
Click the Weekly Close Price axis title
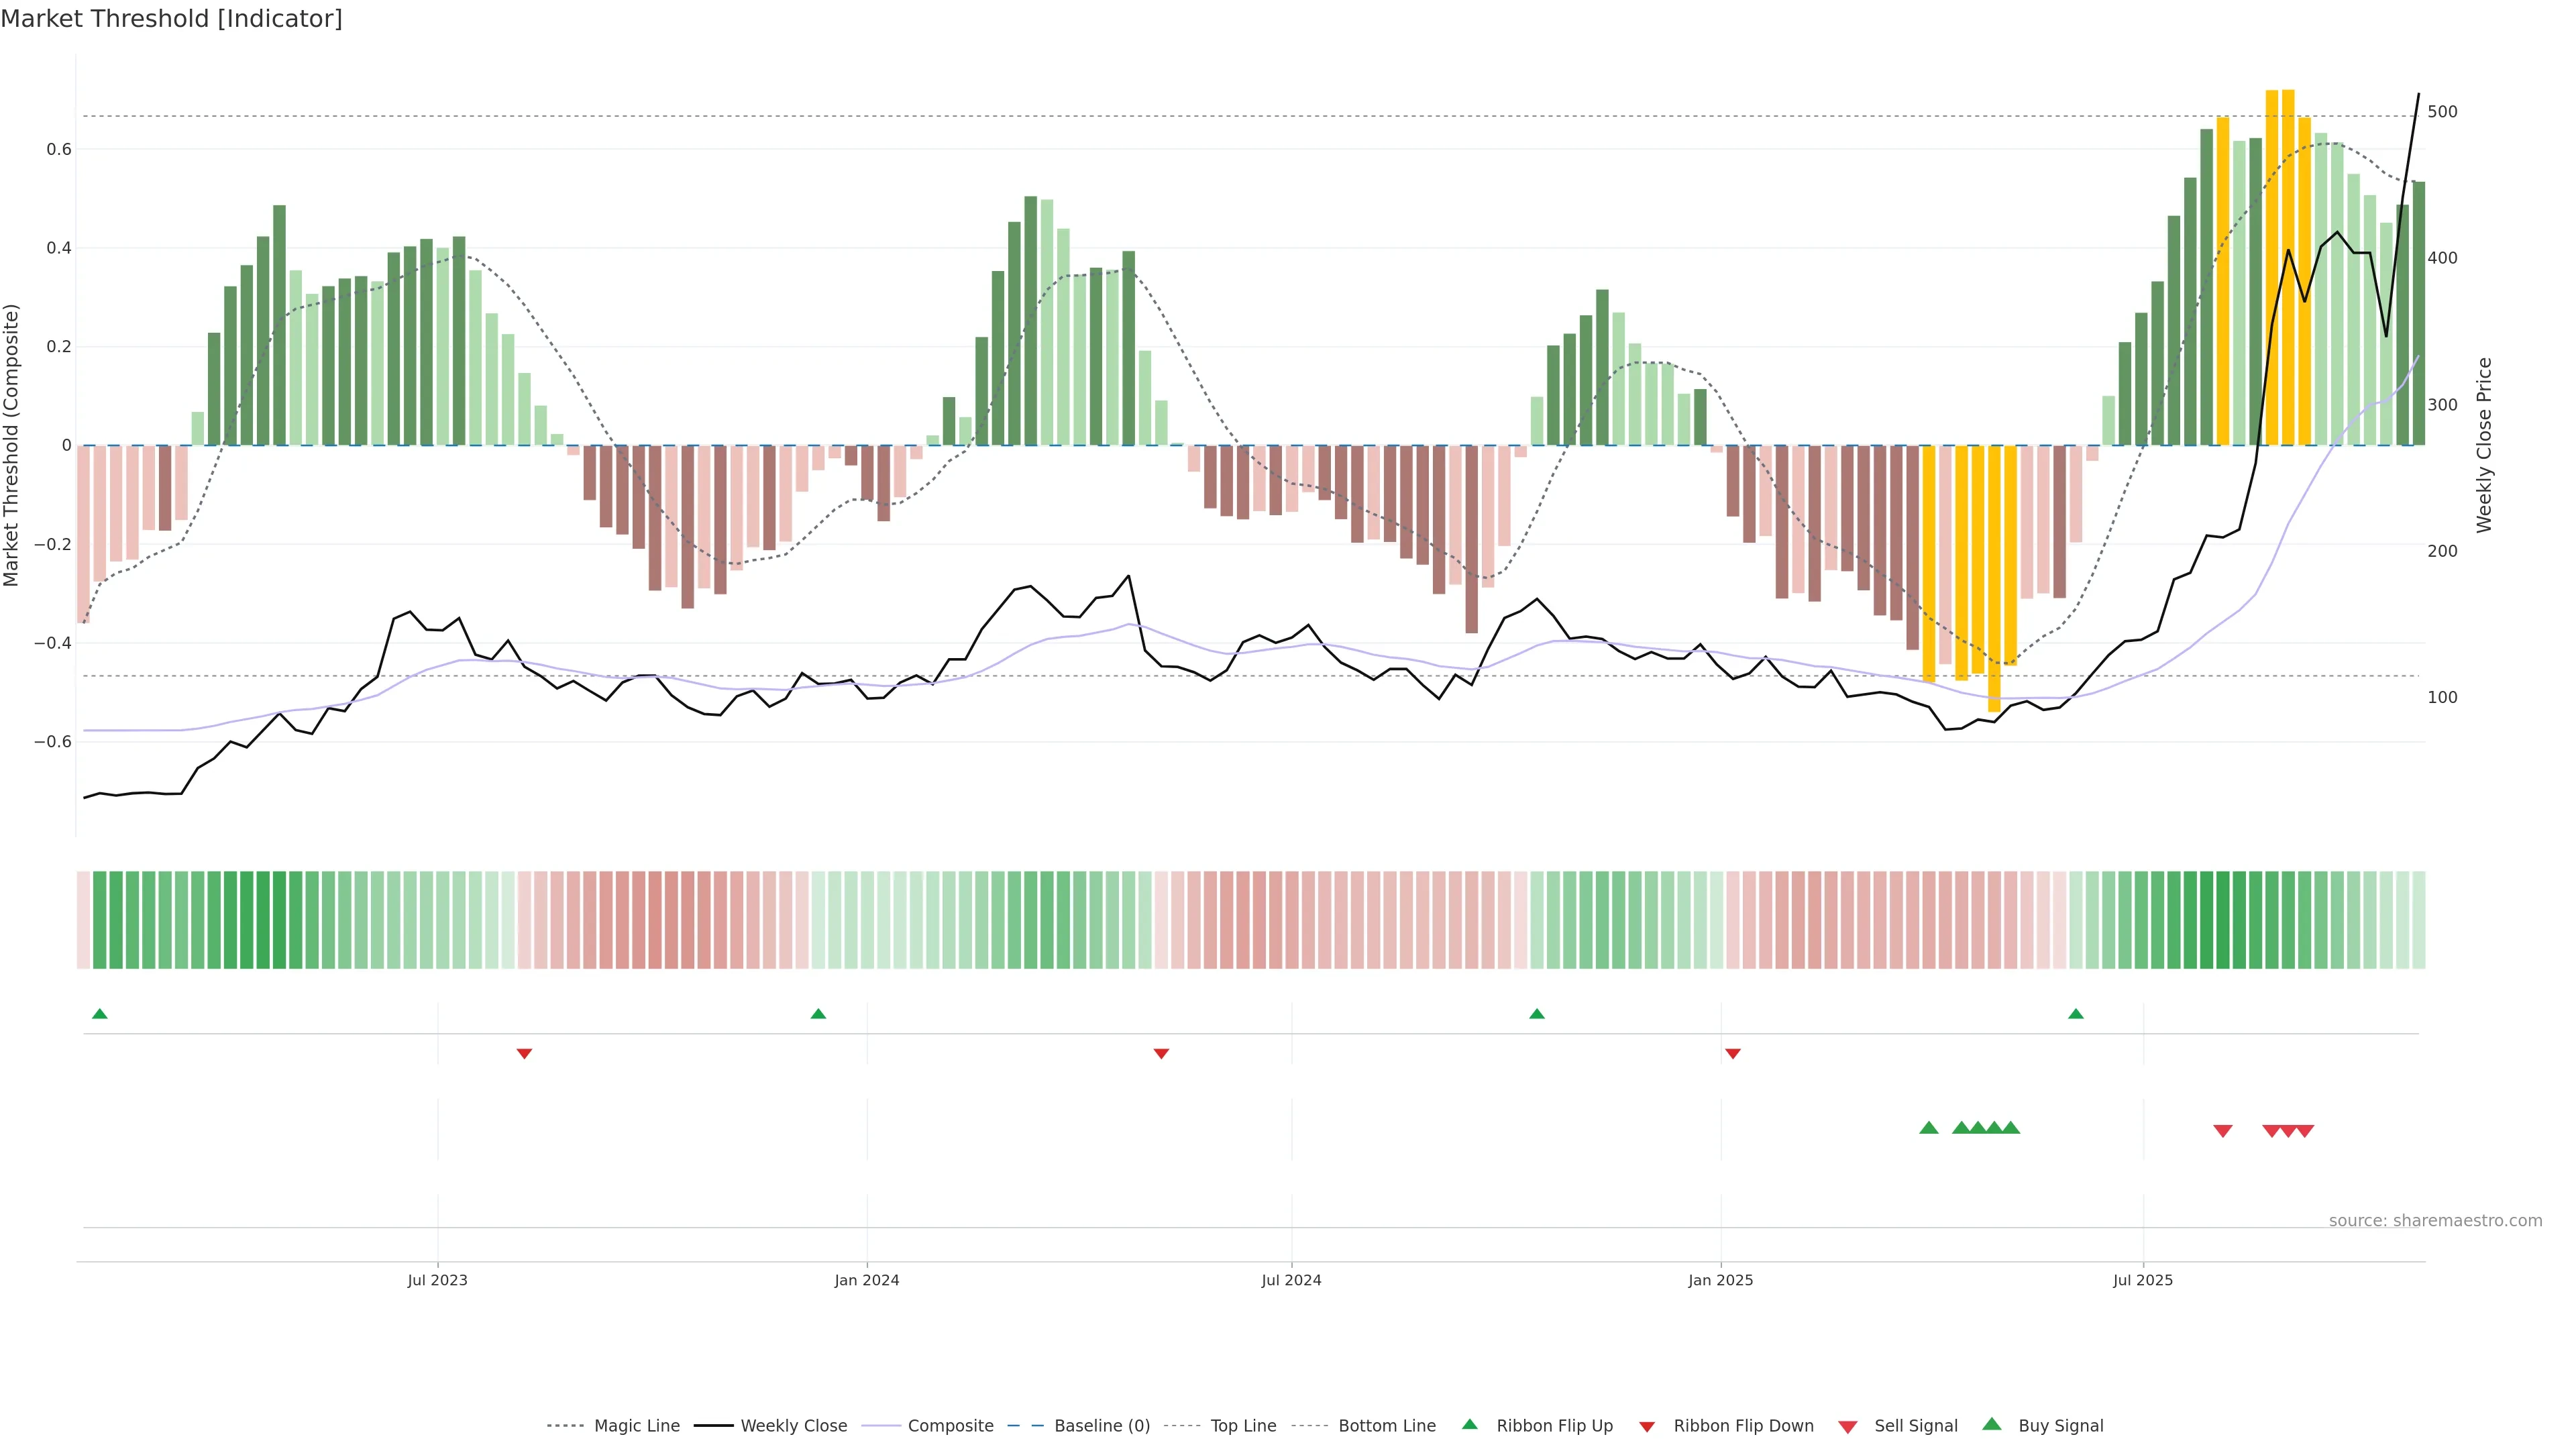2484,445
